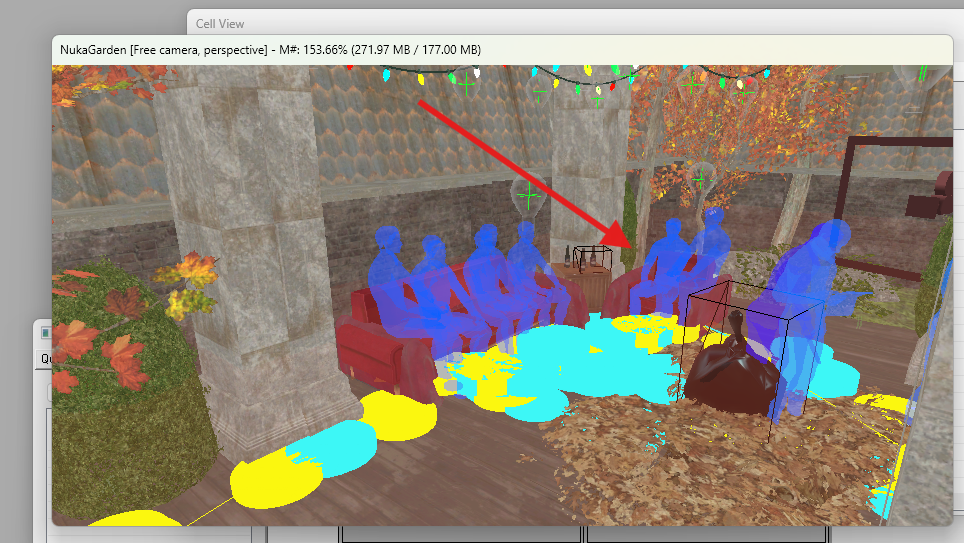Click the NukaGarden render window title bar

coord(502,50)
